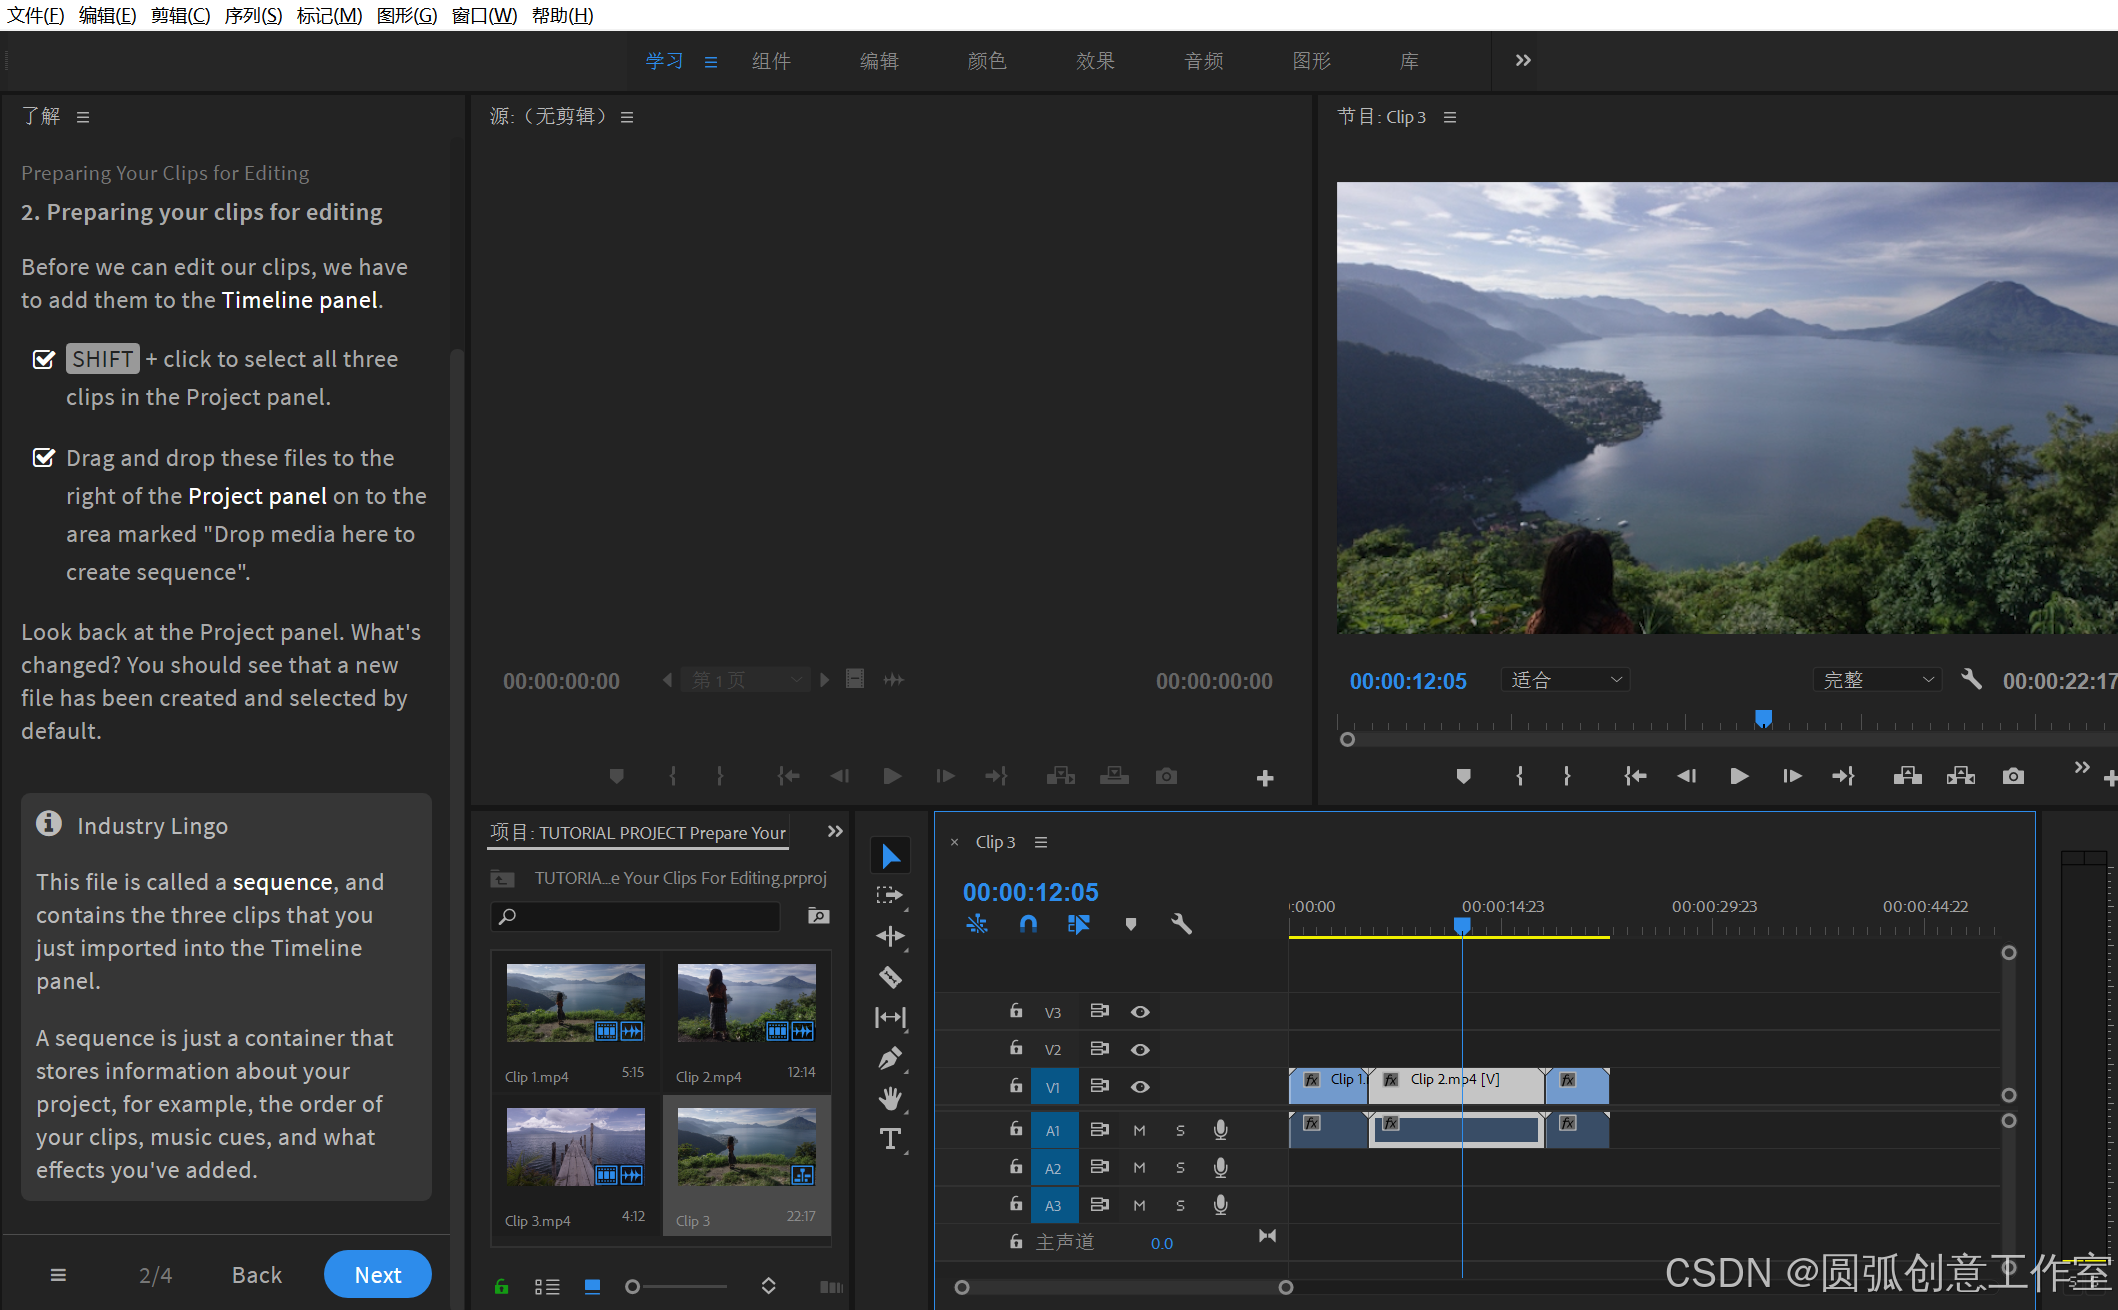Image resolution: width=2118 pixels, height=1310 pixels.
Task: Select the Razor tool in toolbar
Action: click(x=890, y=977)
